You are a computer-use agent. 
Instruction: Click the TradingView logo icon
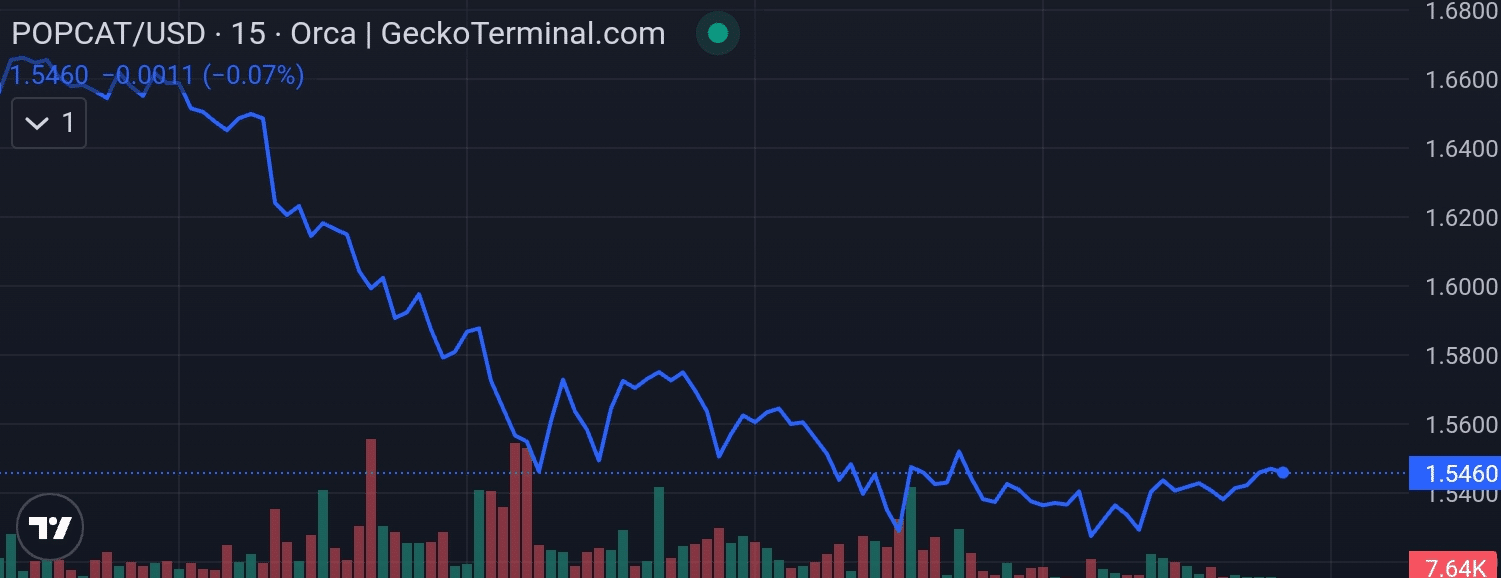coord(50,526)
